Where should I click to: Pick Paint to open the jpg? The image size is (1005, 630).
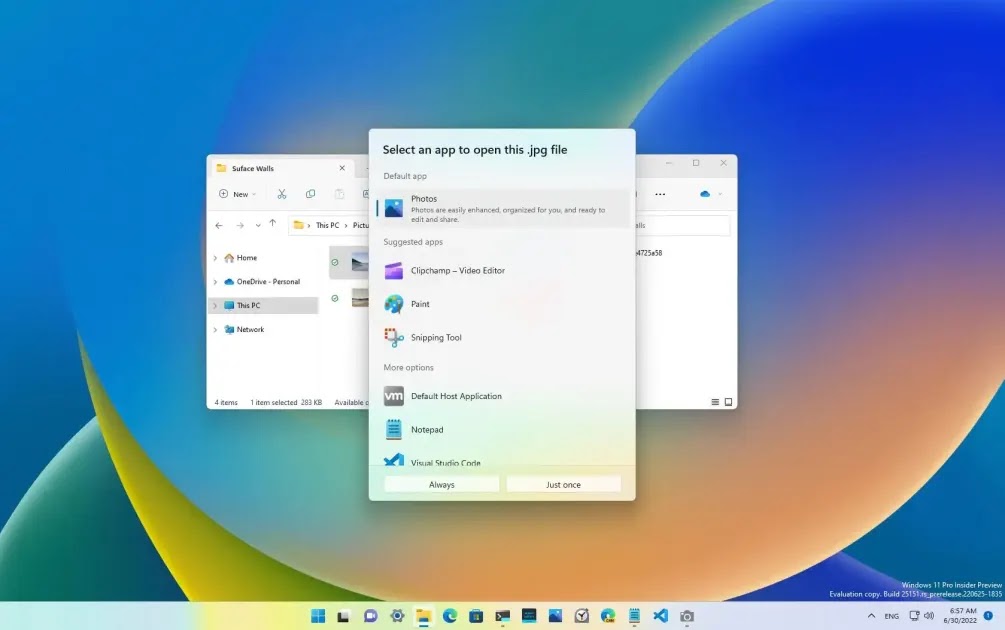point(502,304)
